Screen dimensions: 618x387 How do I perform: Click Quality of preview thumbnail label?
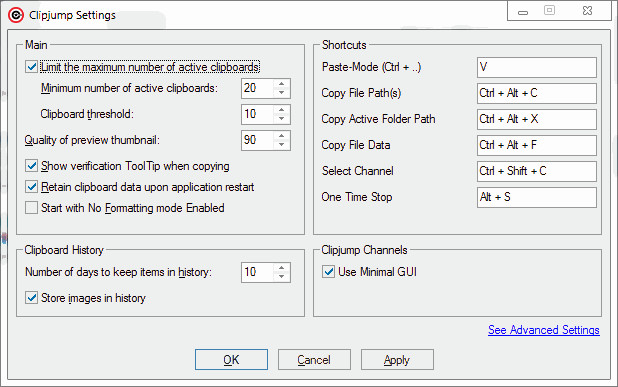coord(92,140)
